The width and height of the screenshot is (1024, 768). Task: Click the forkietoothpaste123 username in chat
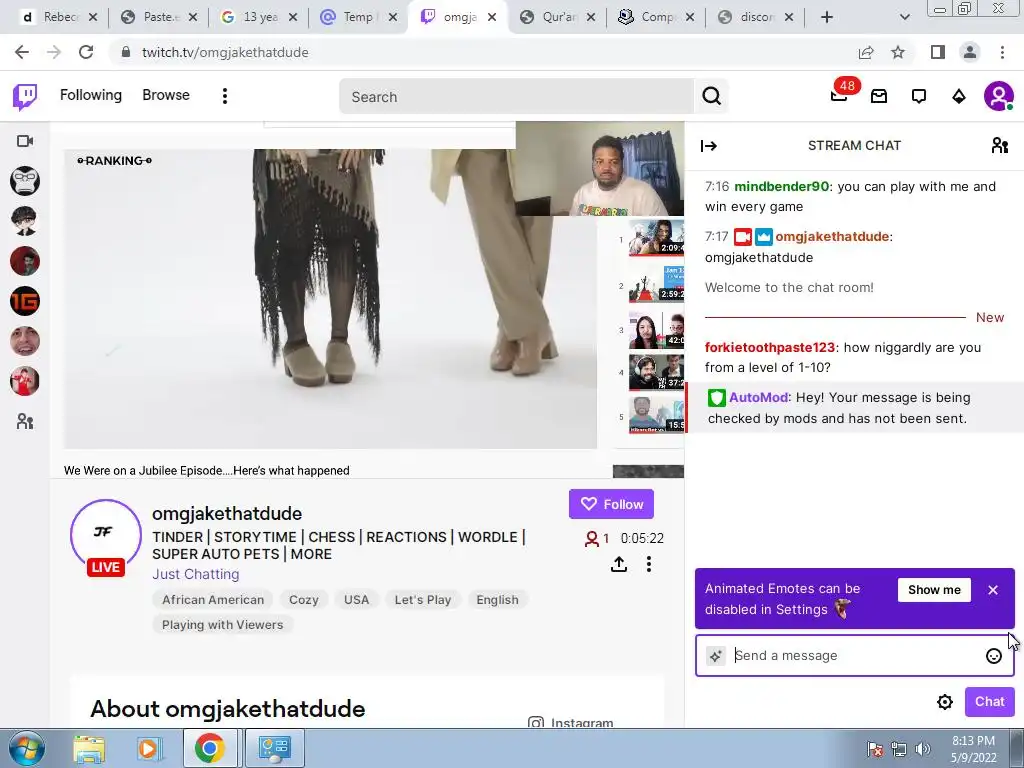(770, 347)
